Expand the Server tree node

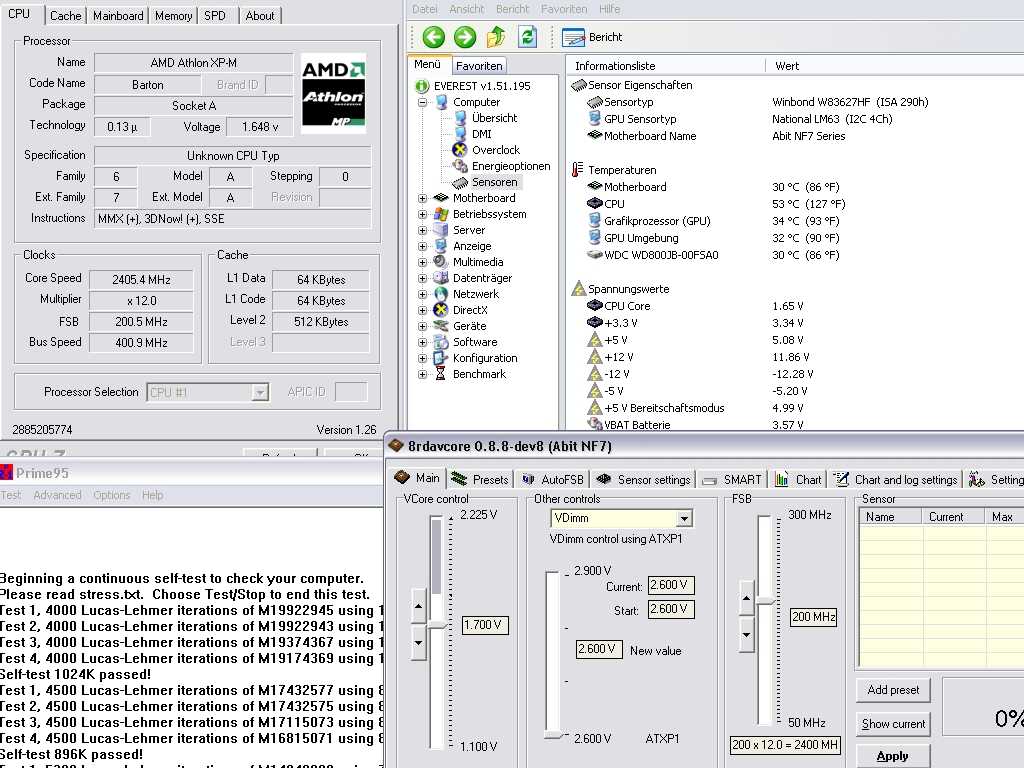[x=423, y=230]
